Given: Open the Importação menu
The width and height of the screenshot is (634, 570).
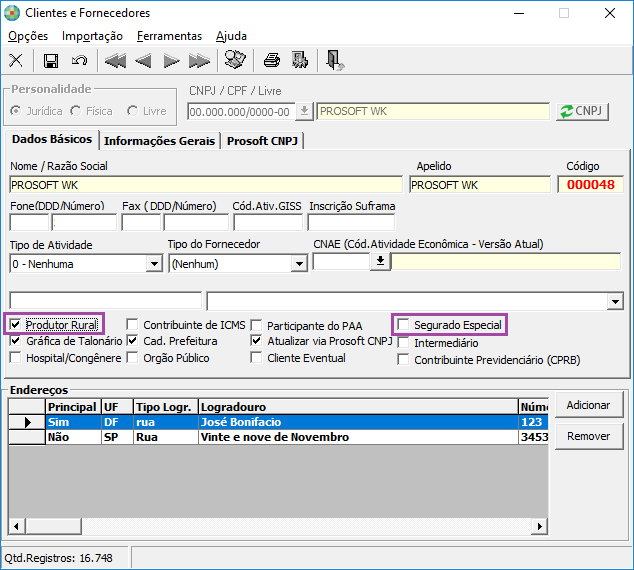Looking at the screenshot, I should pyautogui.click(x=92, y=36).
